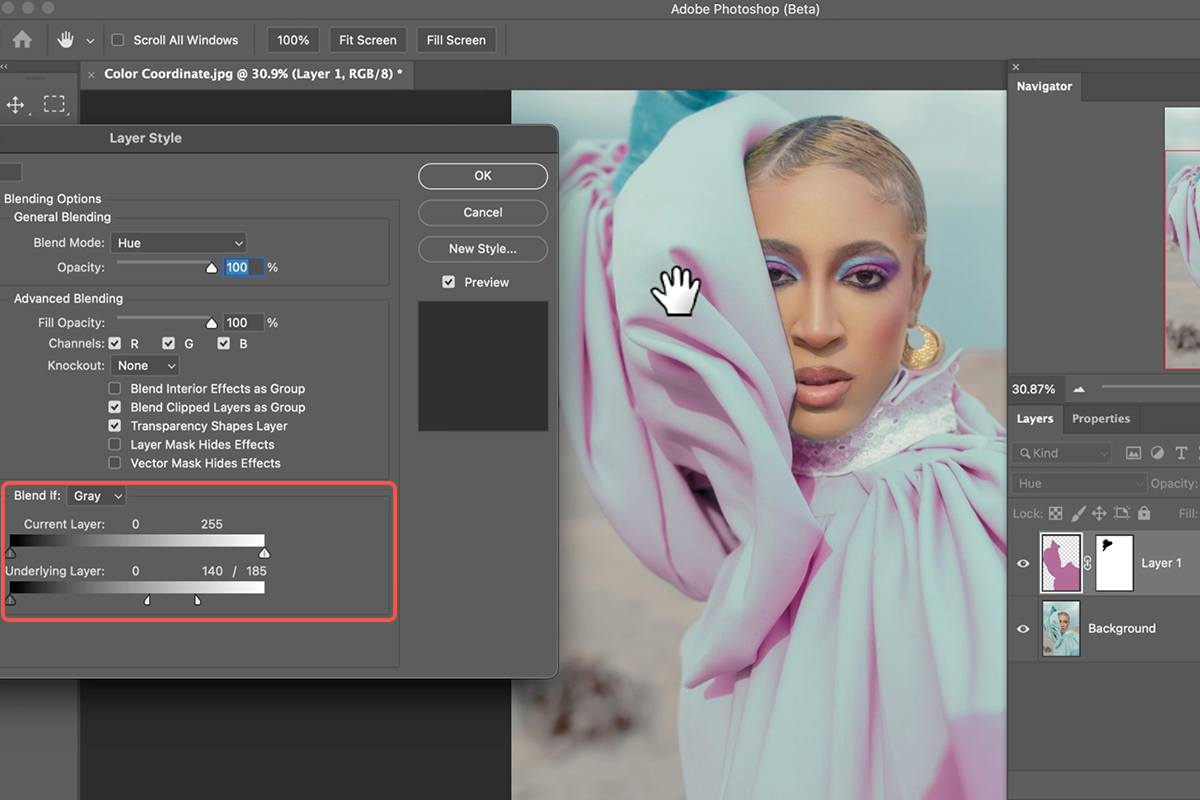Image resolution: width=1200 pixels, height=800 pixels.
Task: Filter layers by adjustment layers icon
Action: click(x=1157, y=453)
